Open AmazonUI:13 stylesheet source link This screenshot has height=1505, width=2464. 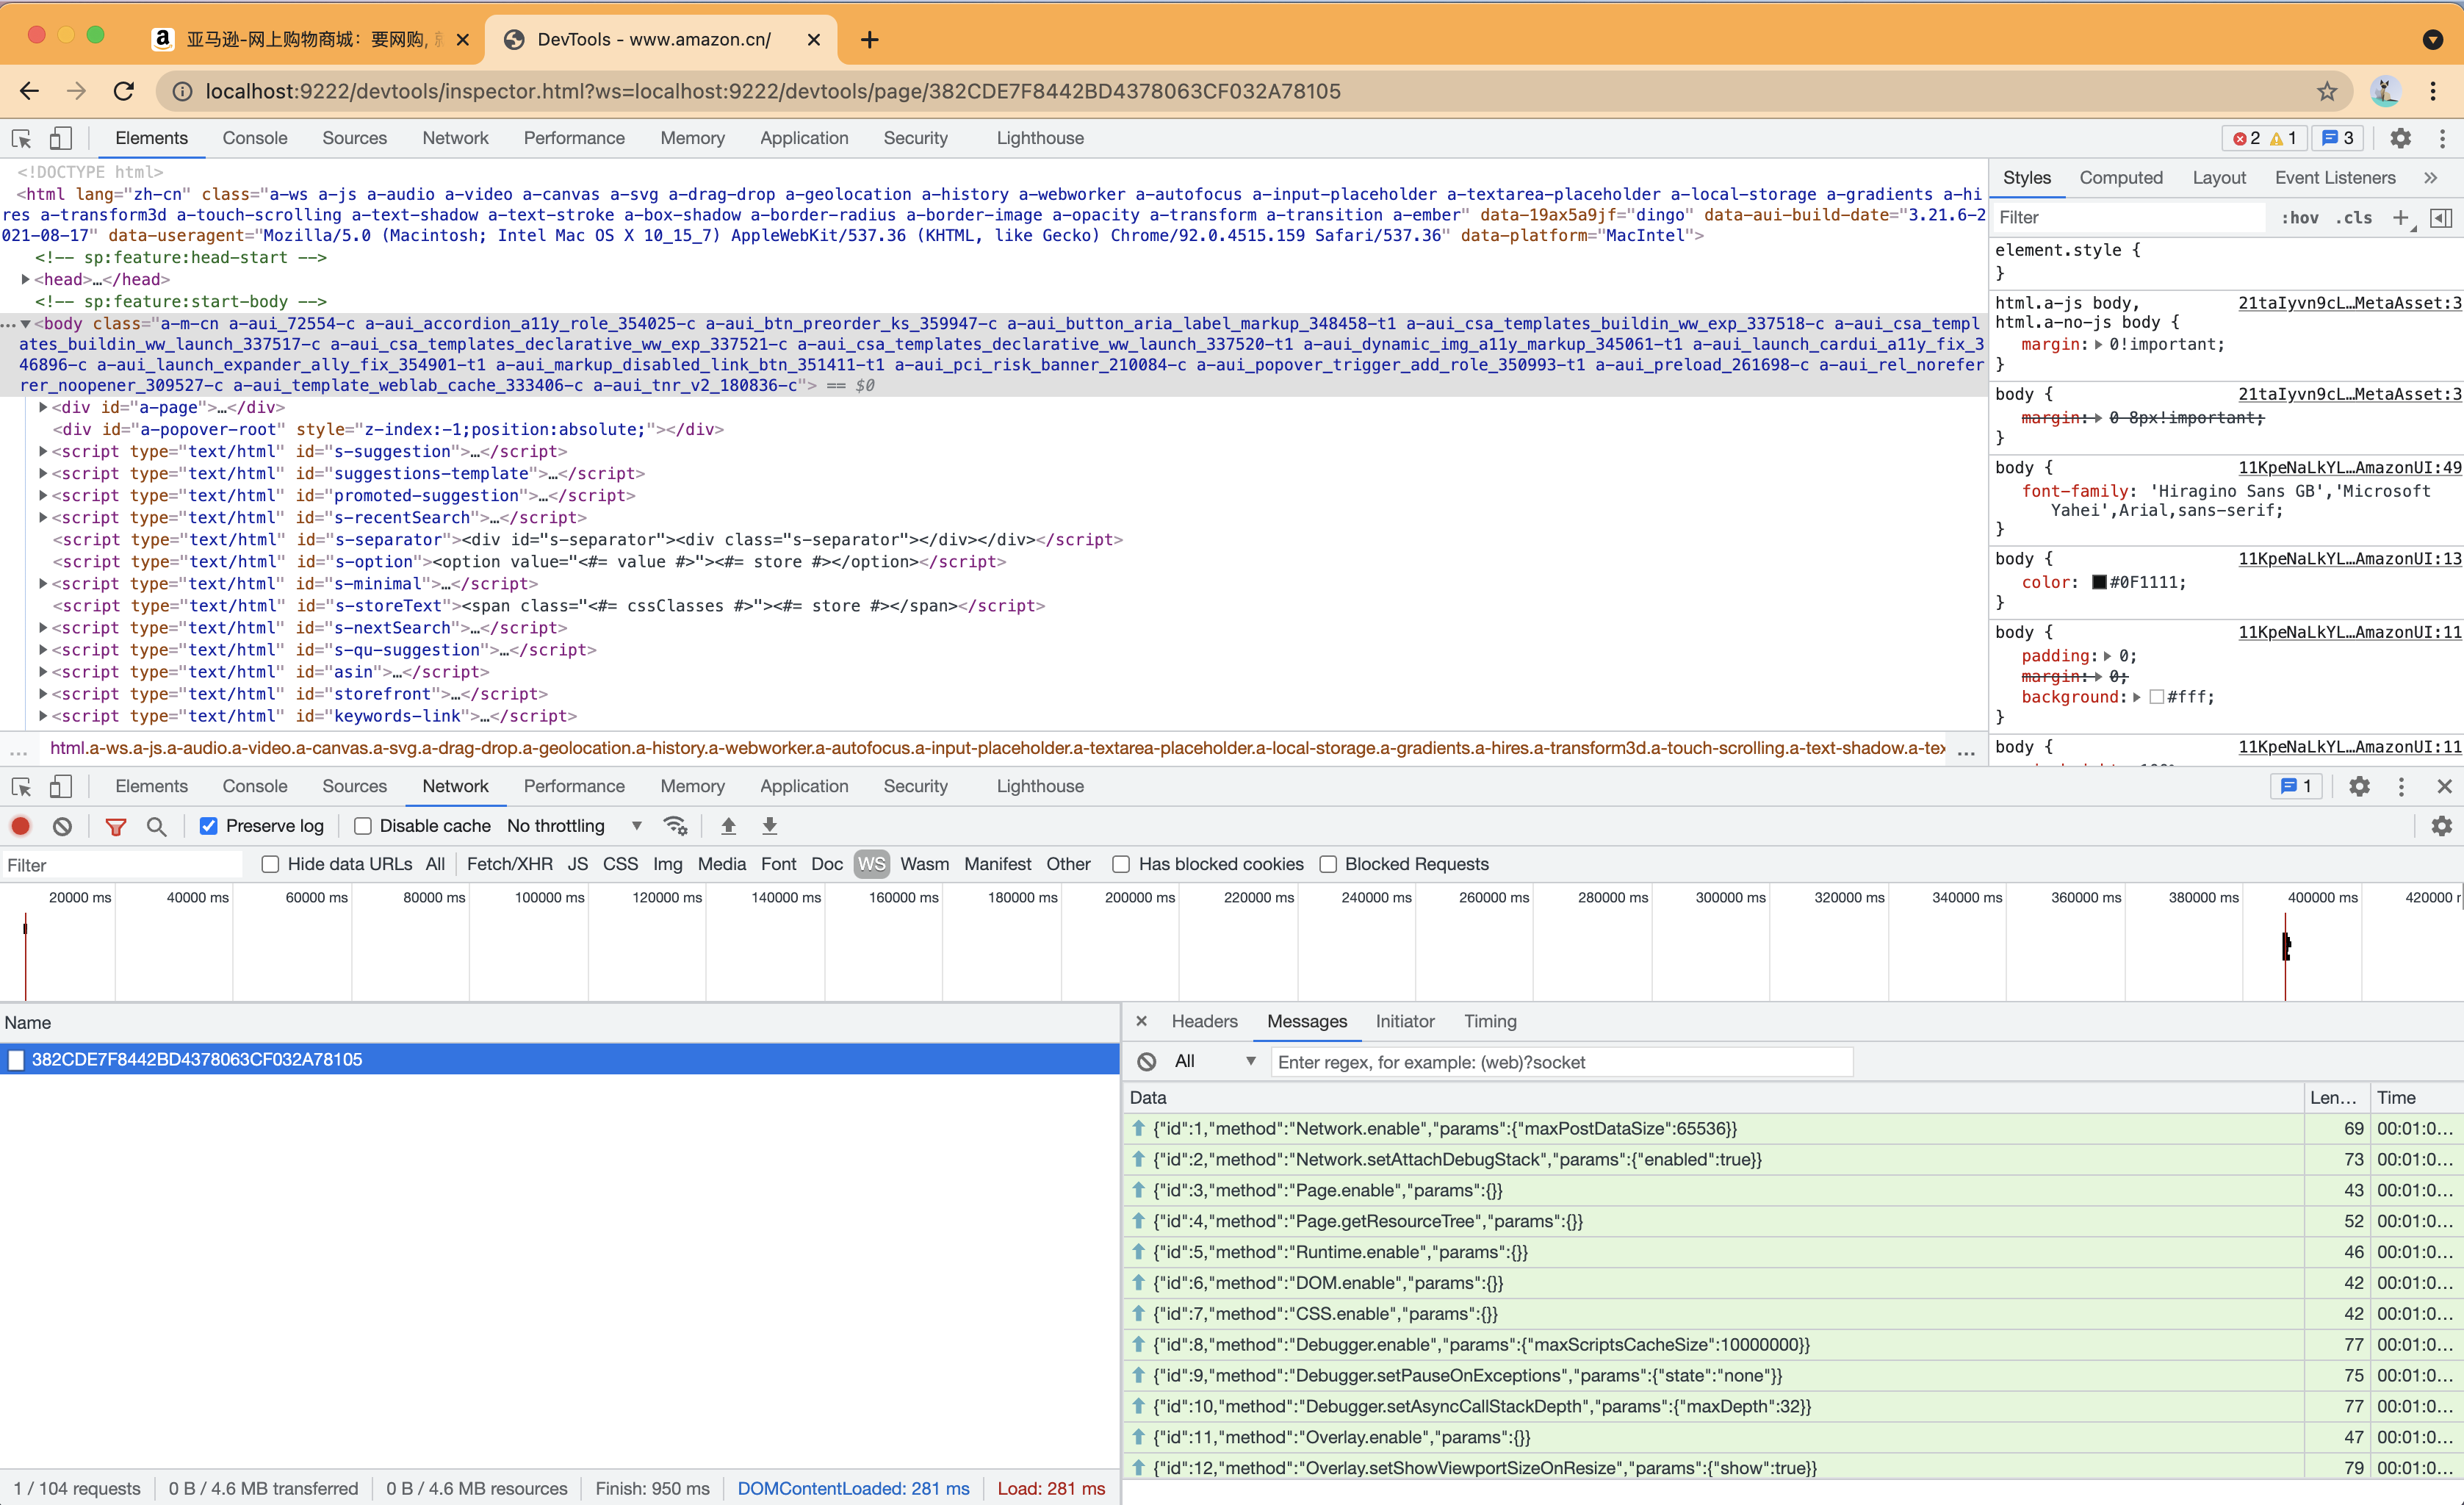(x=2349, y=558)
